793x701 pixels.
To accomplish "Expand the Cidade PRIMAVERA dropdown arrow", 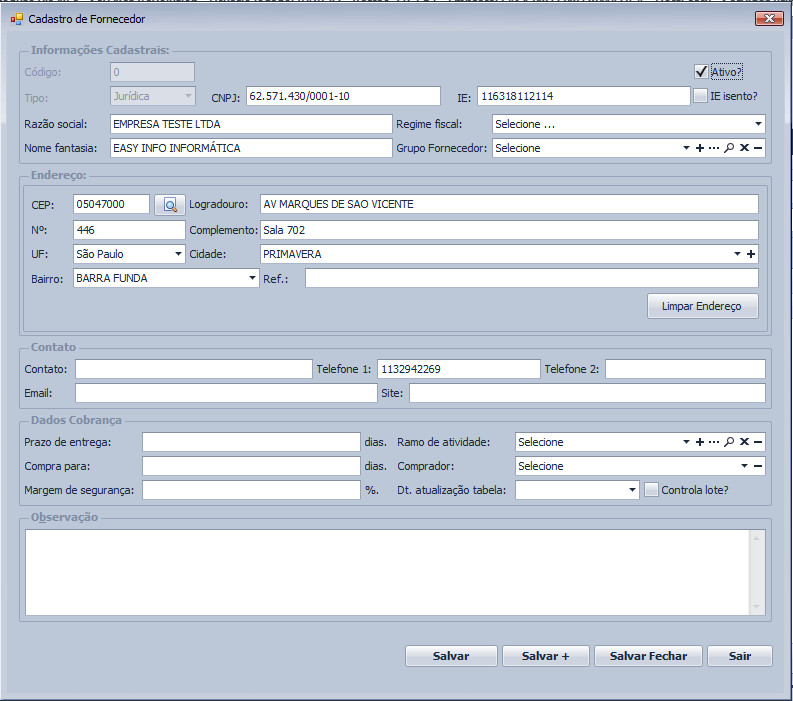I will click(737, 254).
